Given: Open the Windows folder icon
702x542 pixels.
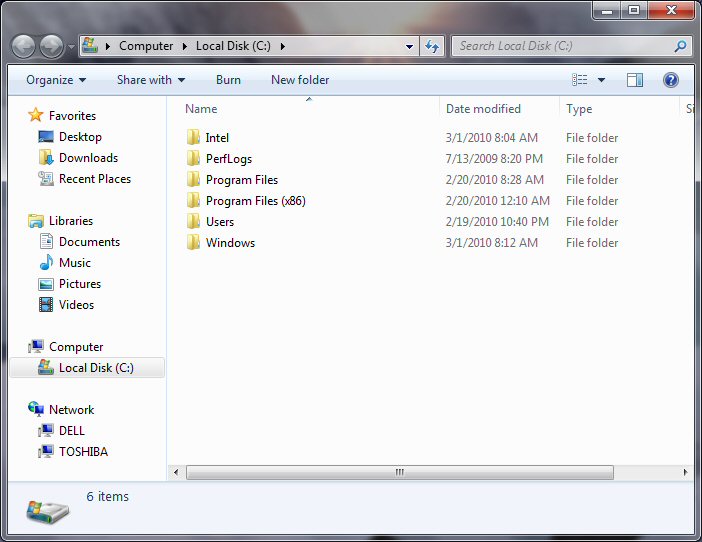Looking at the screenshot, I should 193,243.
